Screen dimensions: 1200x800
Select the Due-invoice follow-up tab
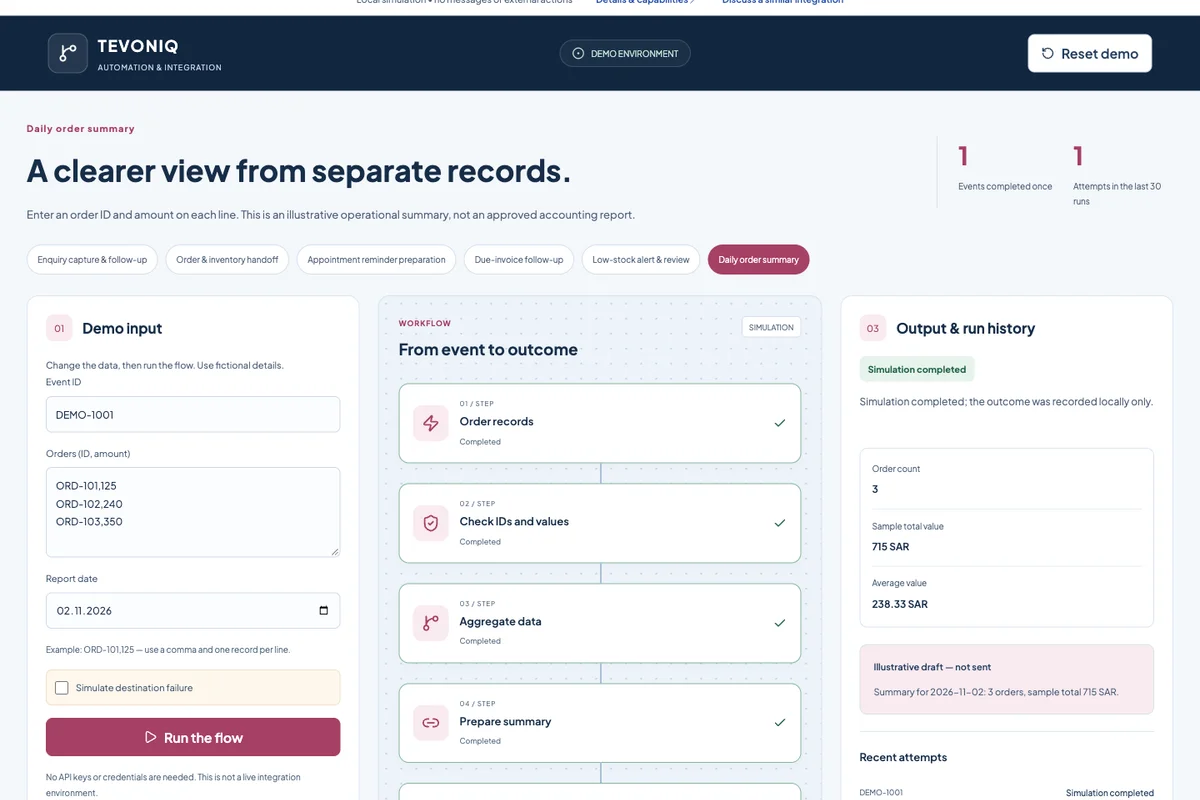(x=519, y=260)
